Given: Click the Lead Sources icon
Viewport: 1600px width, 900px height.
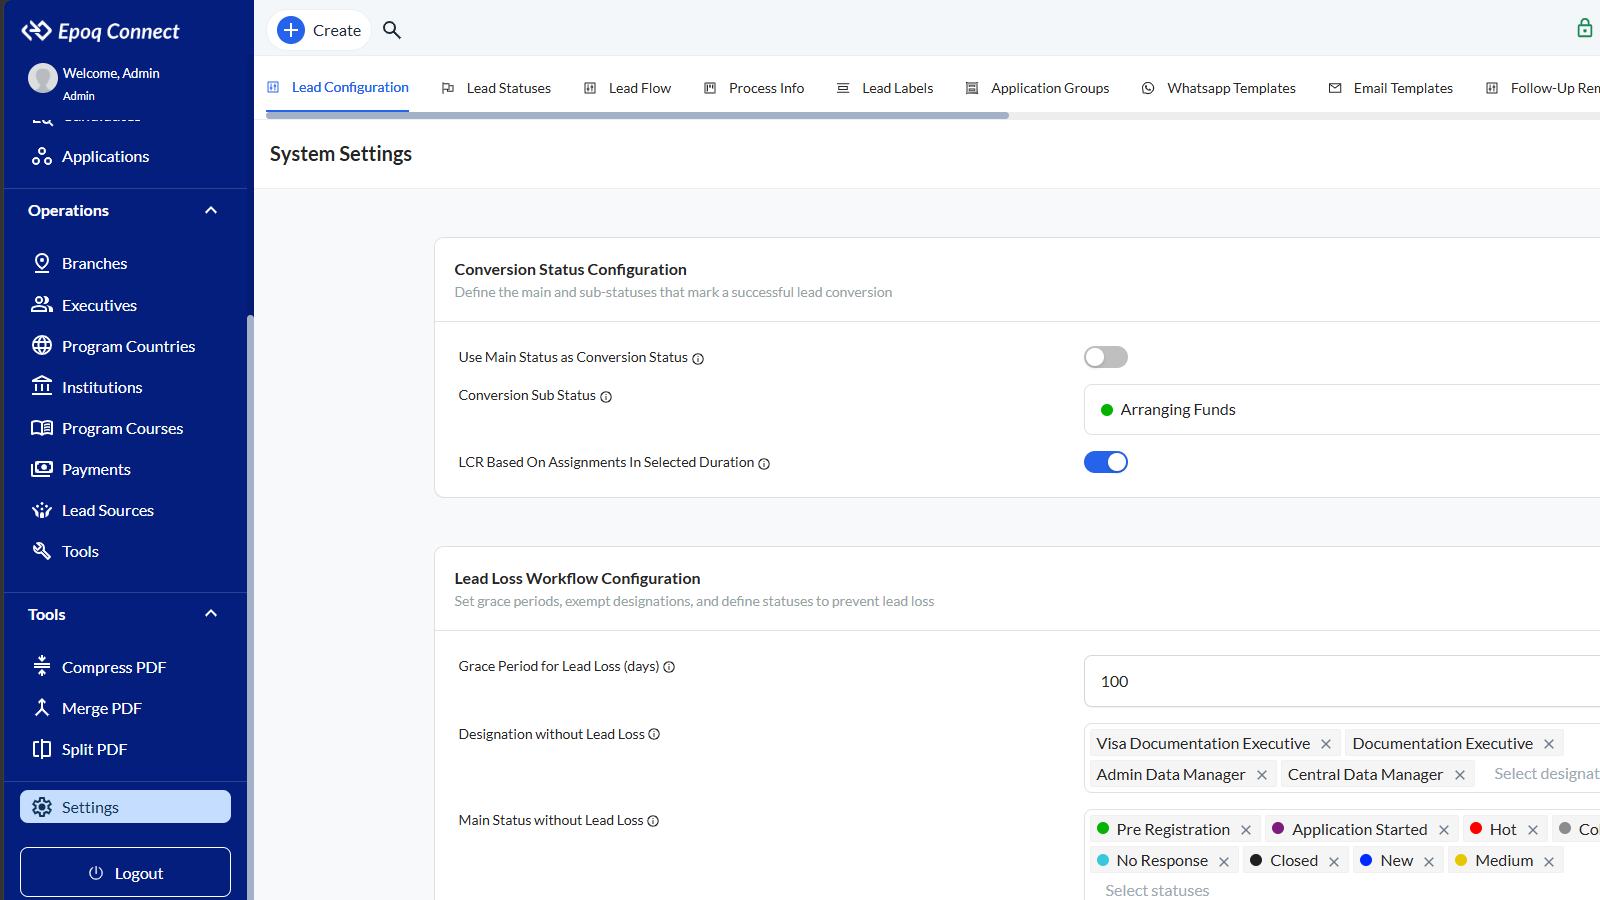Looking at the screenshot, I should point(42,510).
